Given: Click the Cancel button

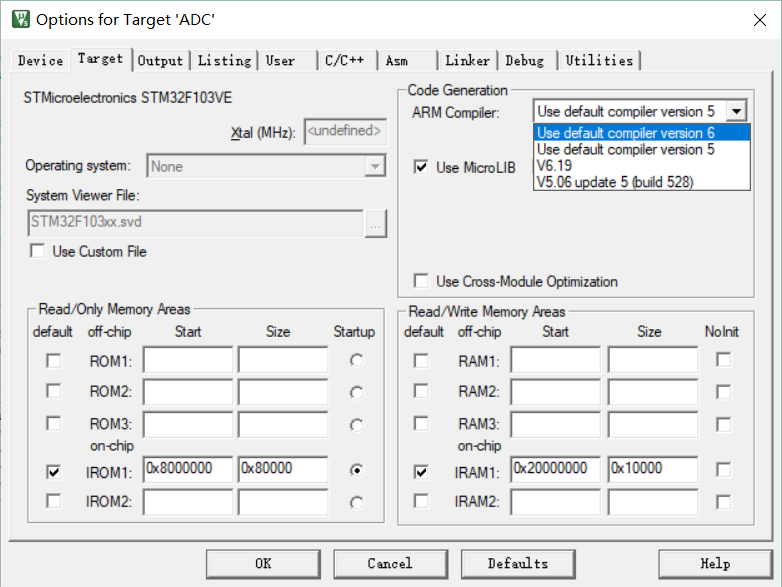Looking at the screenshot, I should (391, 564).
